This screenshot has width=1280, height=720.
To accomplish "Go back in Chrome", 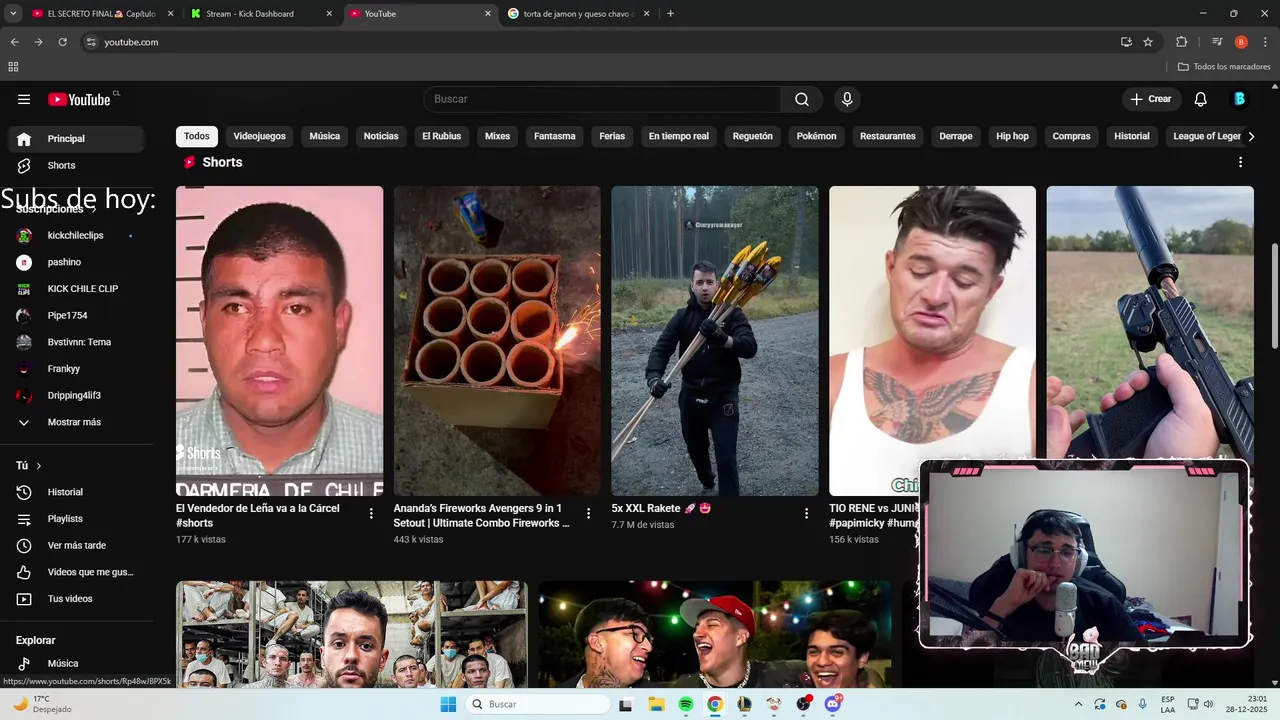I will pos(14,42).
